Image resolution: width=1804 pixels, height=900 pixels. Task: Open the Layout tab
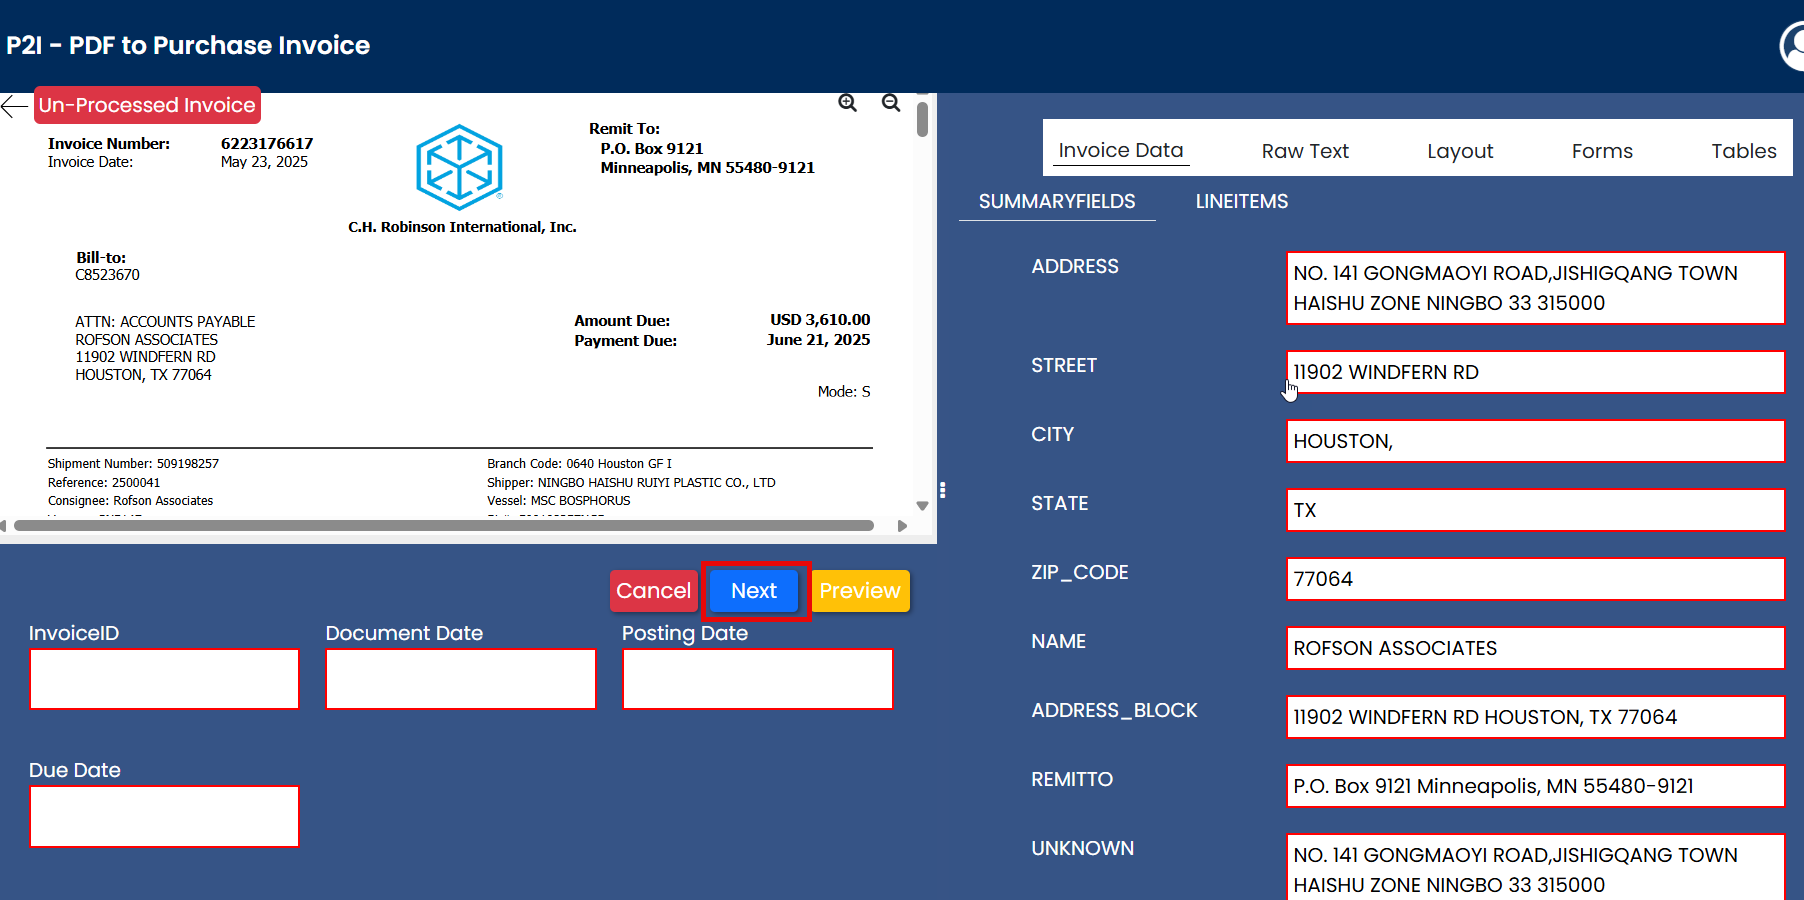[1459, 151]
